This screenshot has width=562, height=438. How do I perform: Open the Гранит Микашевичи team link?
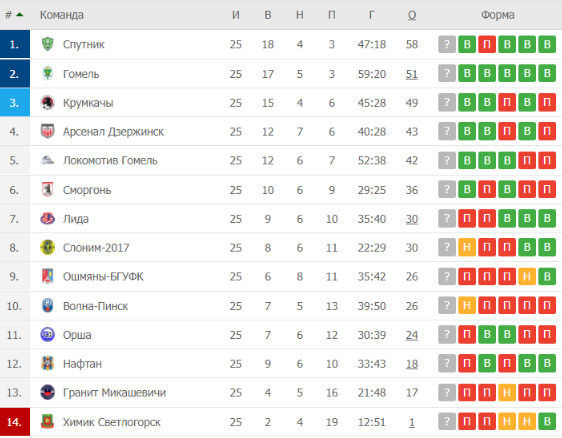pyautogui.click(x=114, y=393)
